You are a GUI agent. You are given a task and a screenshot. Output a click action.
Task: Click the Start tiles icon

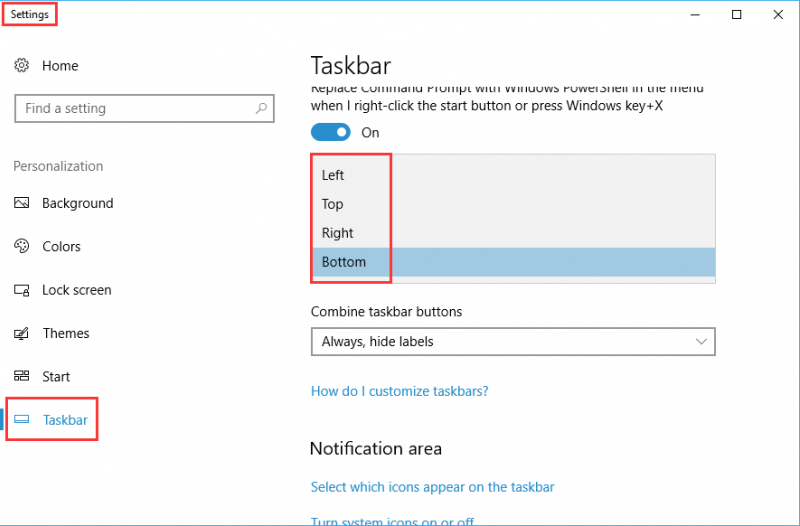coord(21,376)
